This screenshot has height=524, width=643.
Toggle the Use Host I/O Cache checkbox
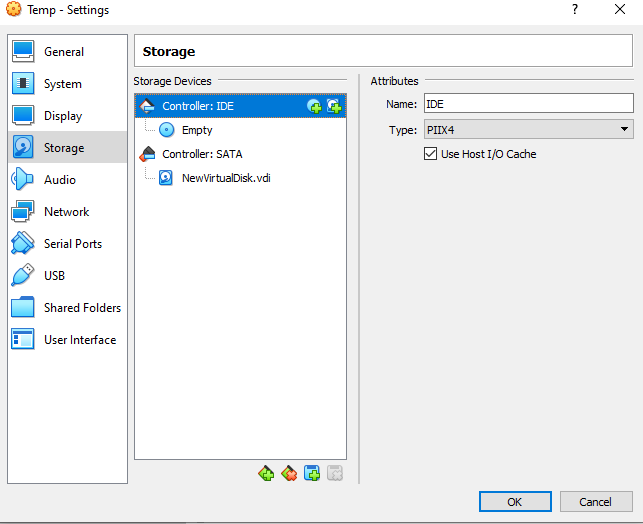[x=432, y=154]
